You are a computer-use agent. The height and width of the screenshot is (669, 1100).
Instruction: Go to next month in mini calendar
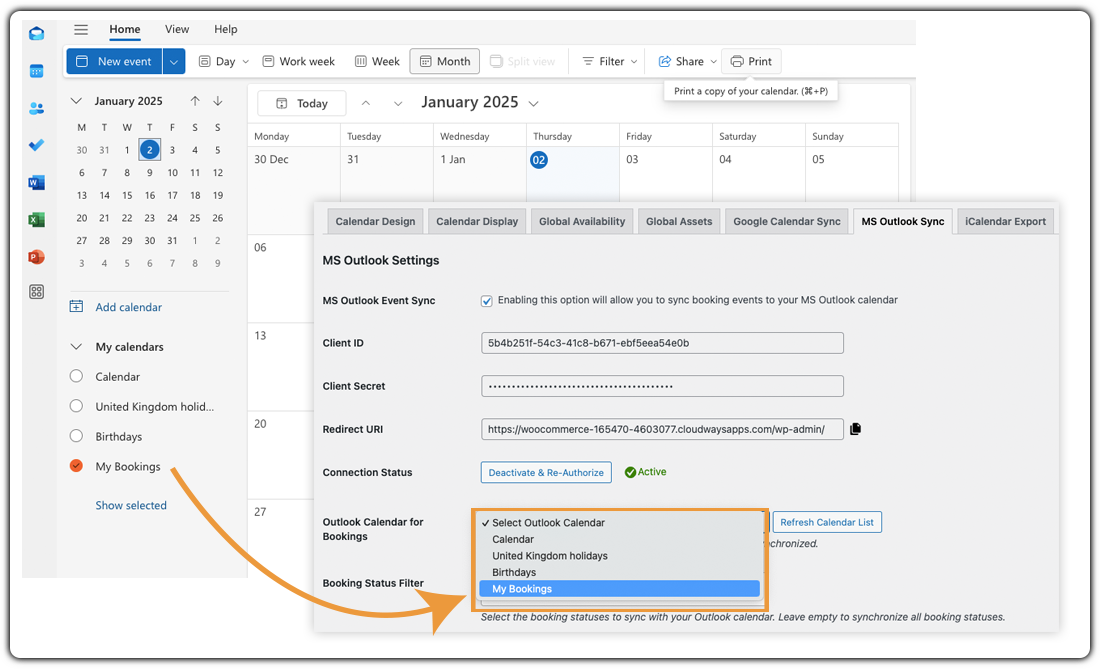pos(218,101)
